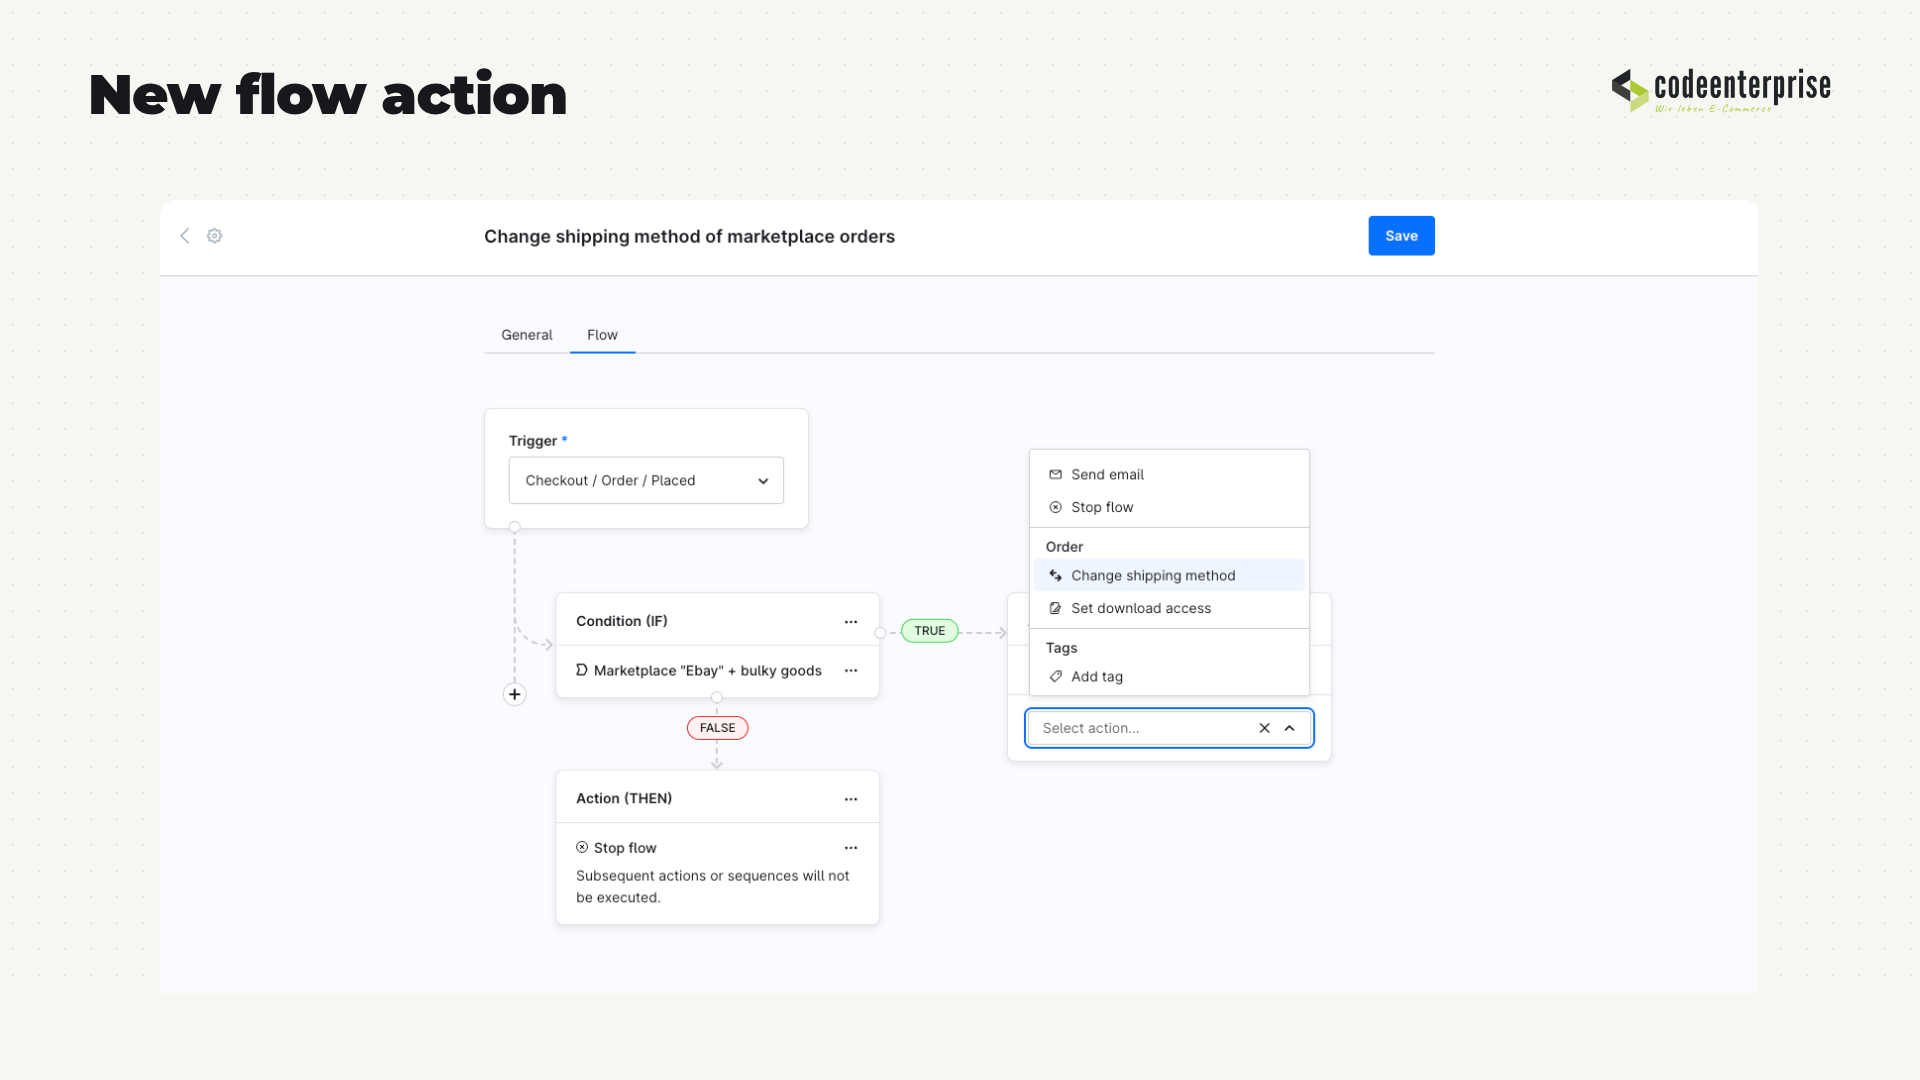
Task: Click the plus add-sequence button
Action: [515, 694]
